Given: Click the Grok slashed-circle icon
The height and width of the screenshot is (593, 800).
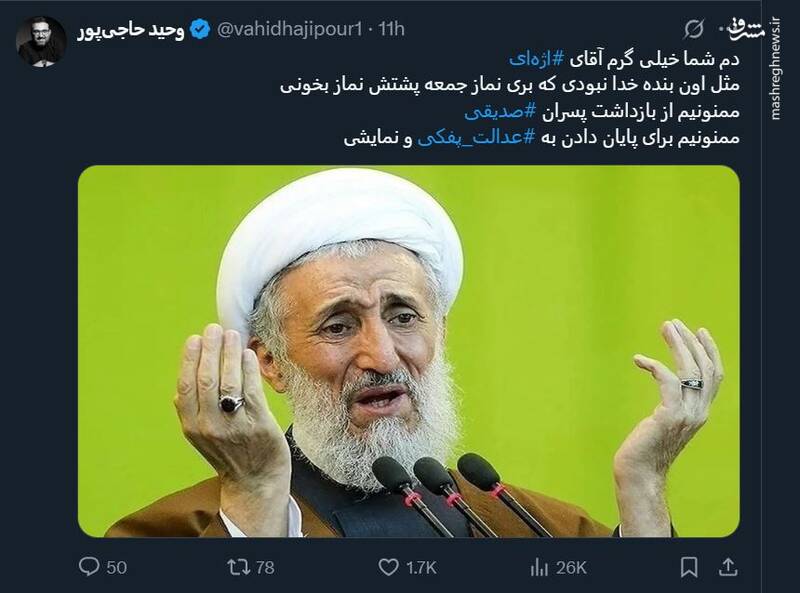Looking at the screenshot, I should coord(693,29).
